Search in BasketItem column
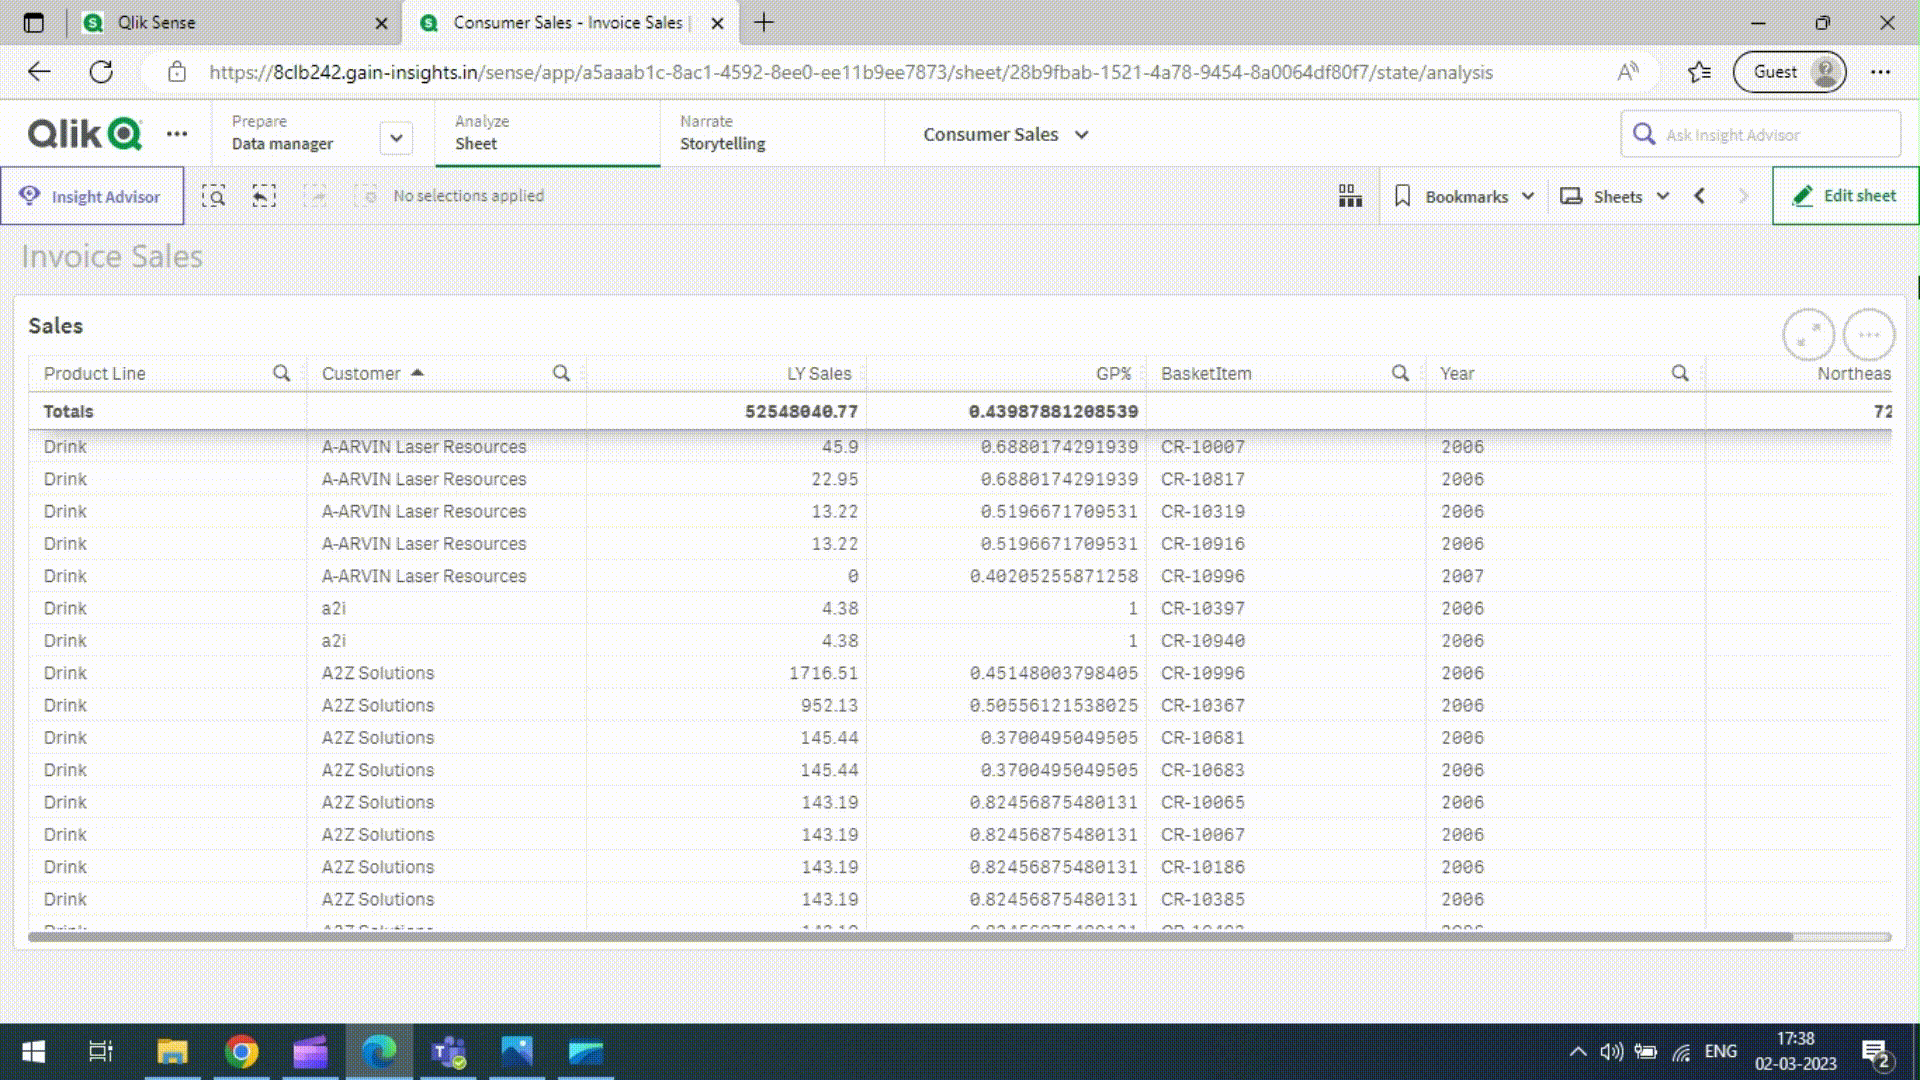Screen dimensions: 1920x1080 1400,373
